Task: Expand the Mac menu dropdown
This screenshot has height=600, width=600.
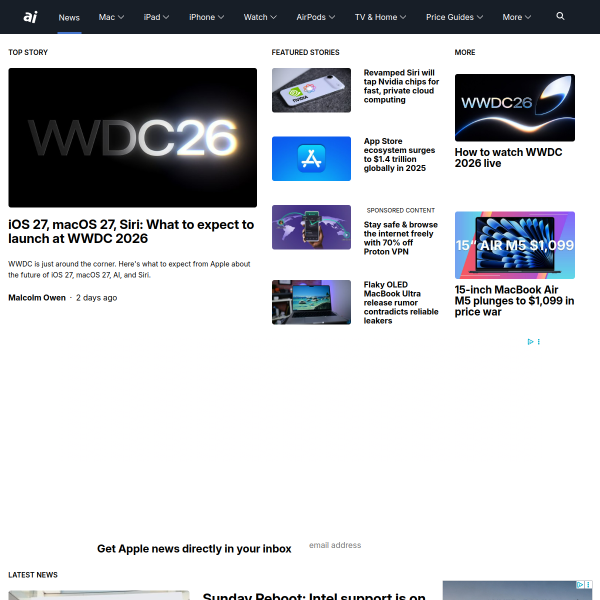Action: click(x=111, y=17)
